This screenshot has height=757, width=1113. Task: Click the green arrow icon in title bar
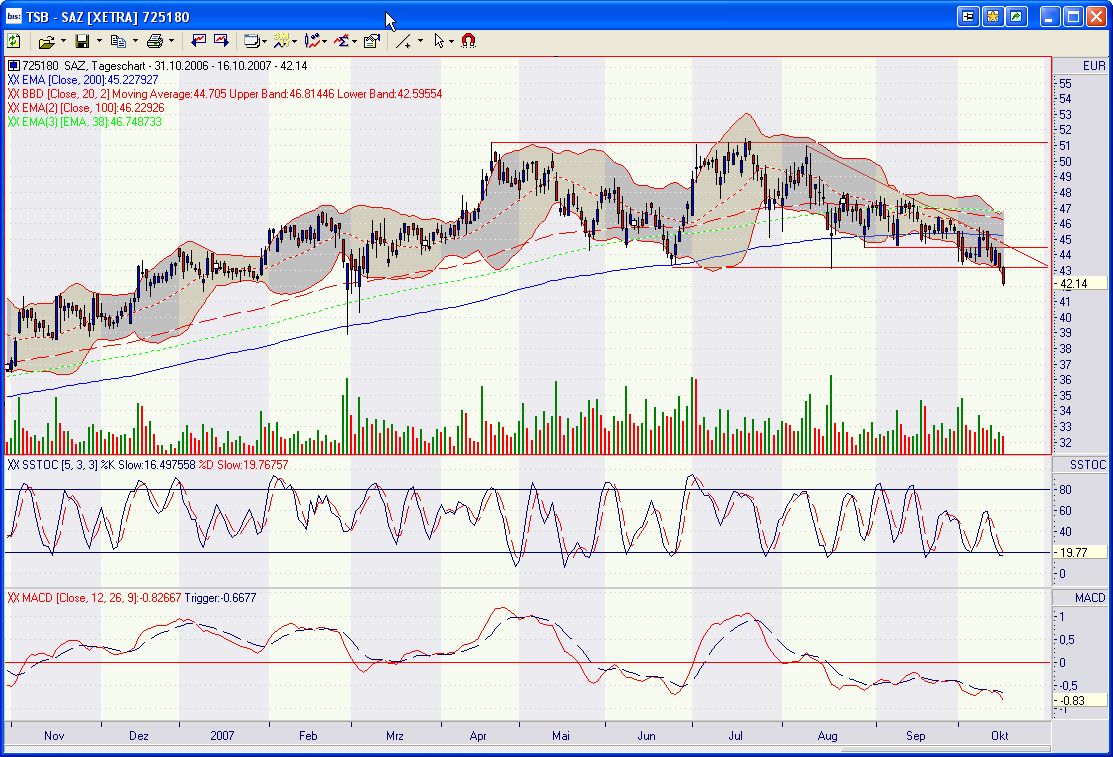coord(1016,17)
